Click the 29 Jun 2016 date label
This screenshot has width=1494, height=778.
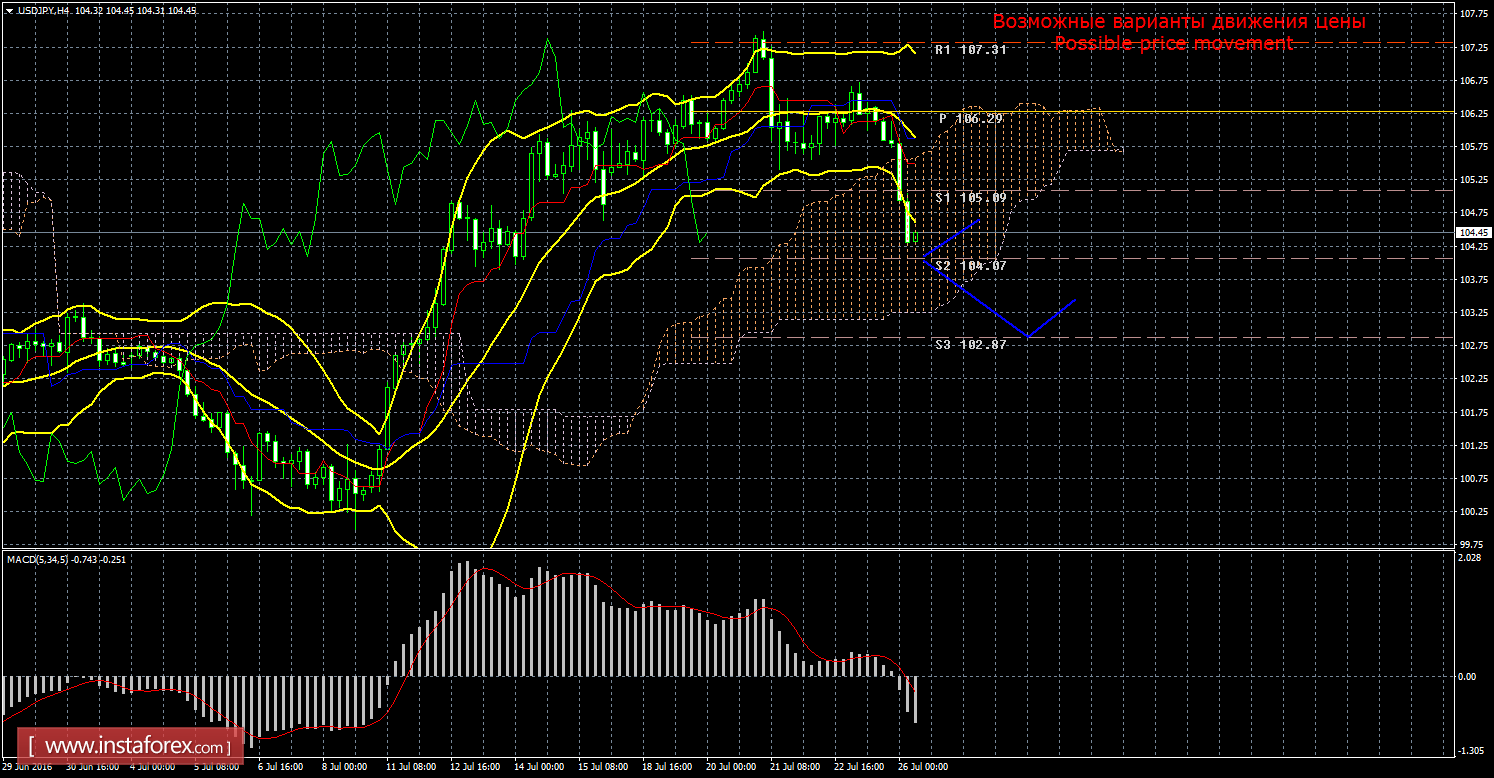pyautogui.click(x=27, y=768)
